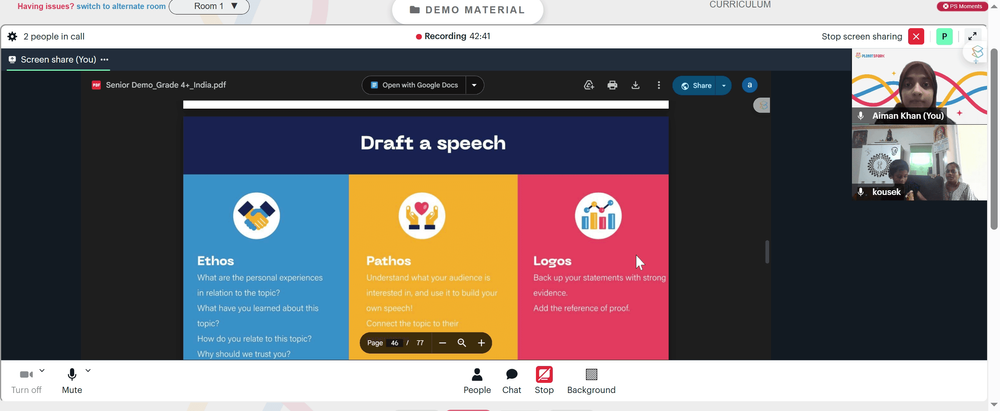Open the Room 1 dropdown
This screenshot has height=411, width=1000.
click(x=209, y=6)
